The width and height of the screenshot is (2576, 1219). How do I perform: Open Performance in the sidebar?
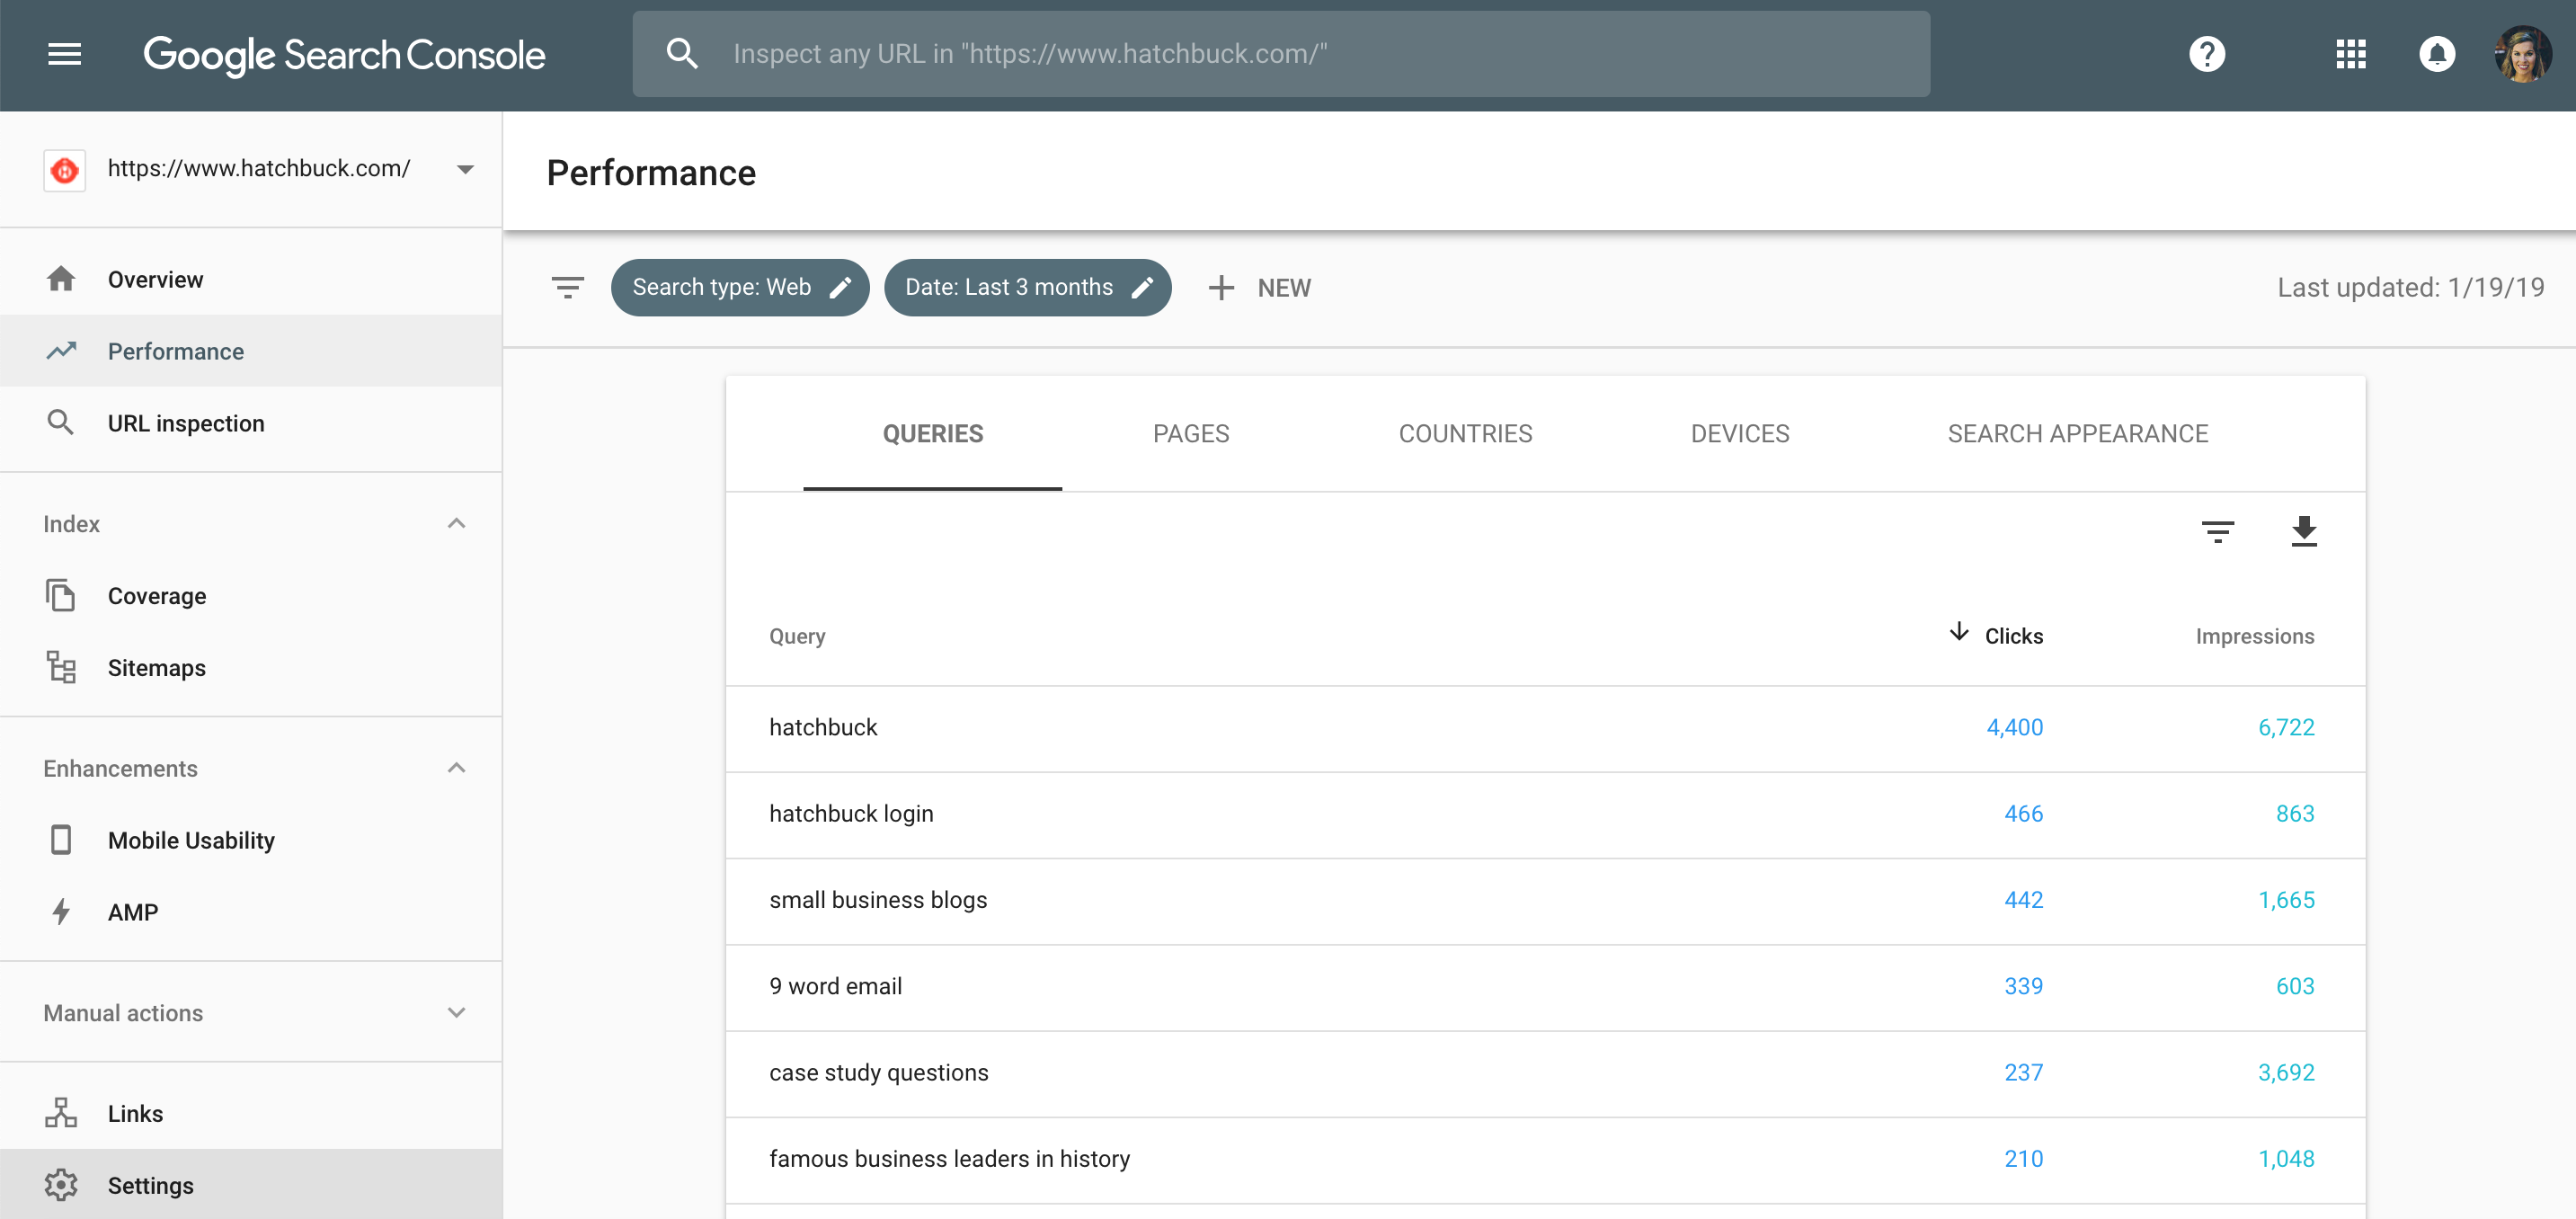(x=251, y=351)
